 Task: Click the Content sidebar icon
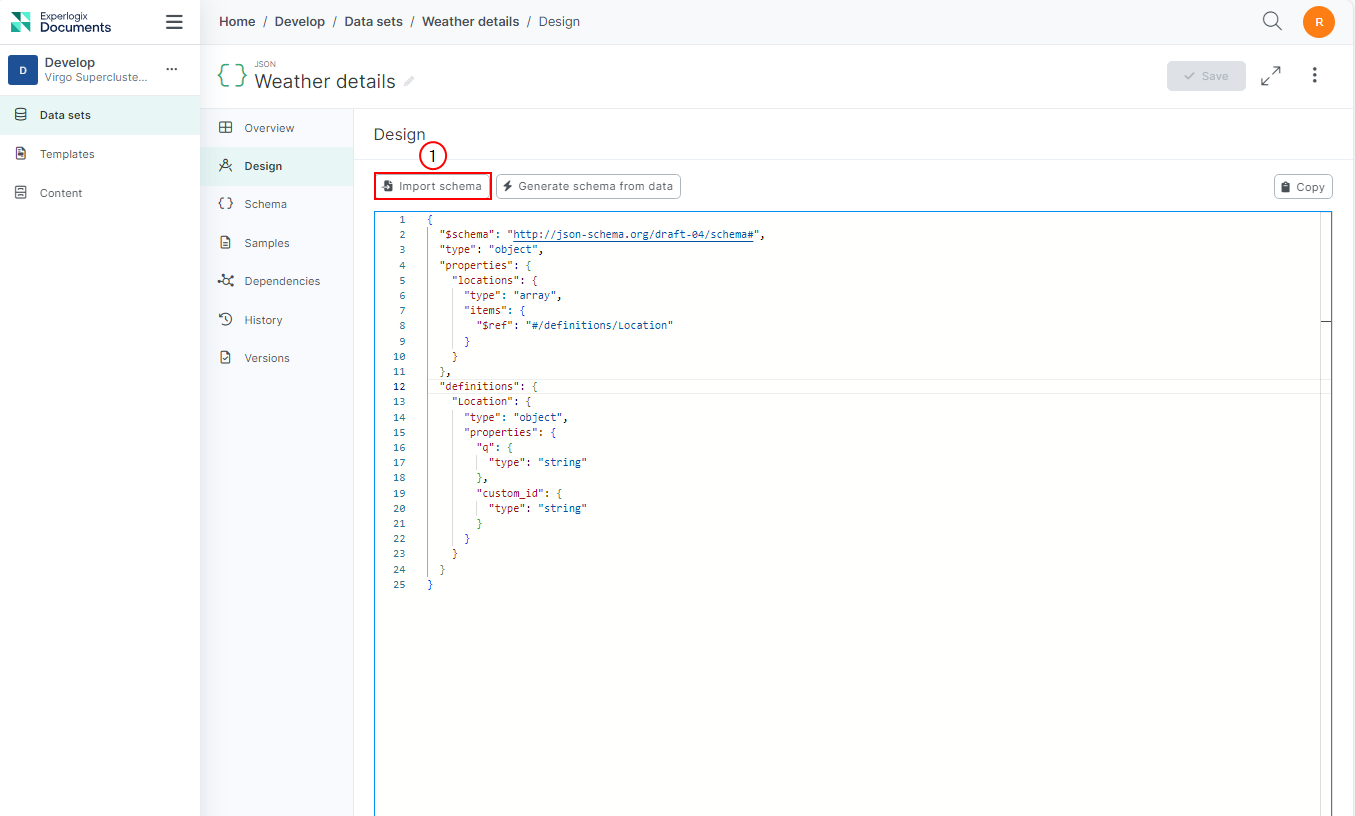21,193
